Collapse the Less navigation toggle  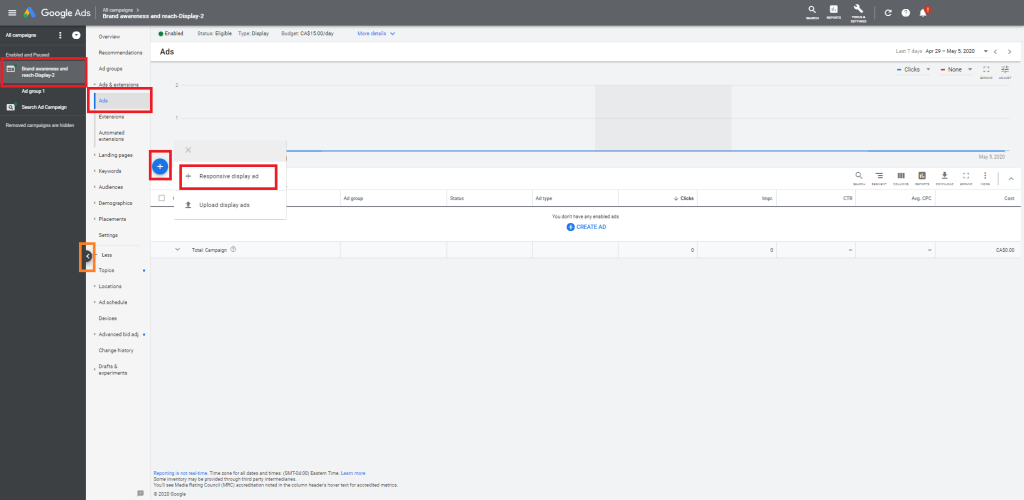106,255
